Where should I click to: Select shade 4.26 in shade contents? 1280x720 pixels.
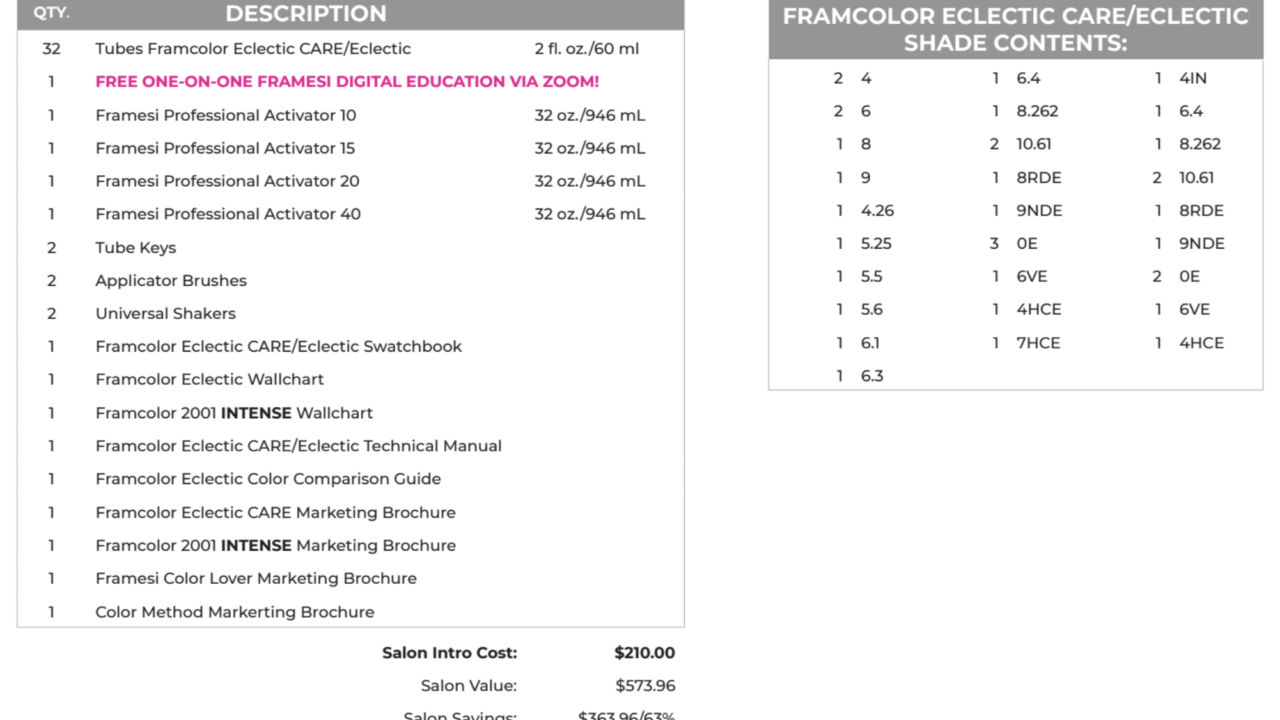coord(877,211)
